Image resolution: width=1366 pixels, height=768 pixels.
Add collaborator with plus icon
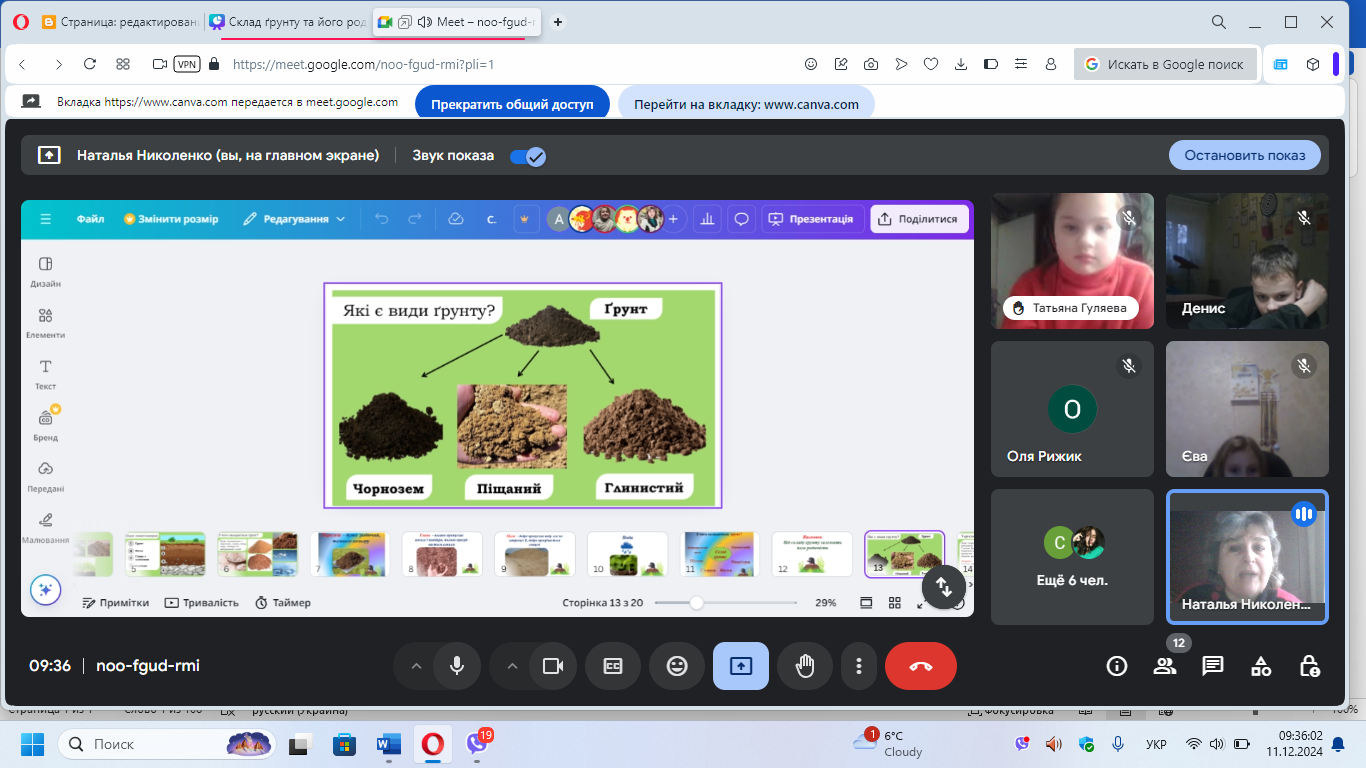click(673, 219)
